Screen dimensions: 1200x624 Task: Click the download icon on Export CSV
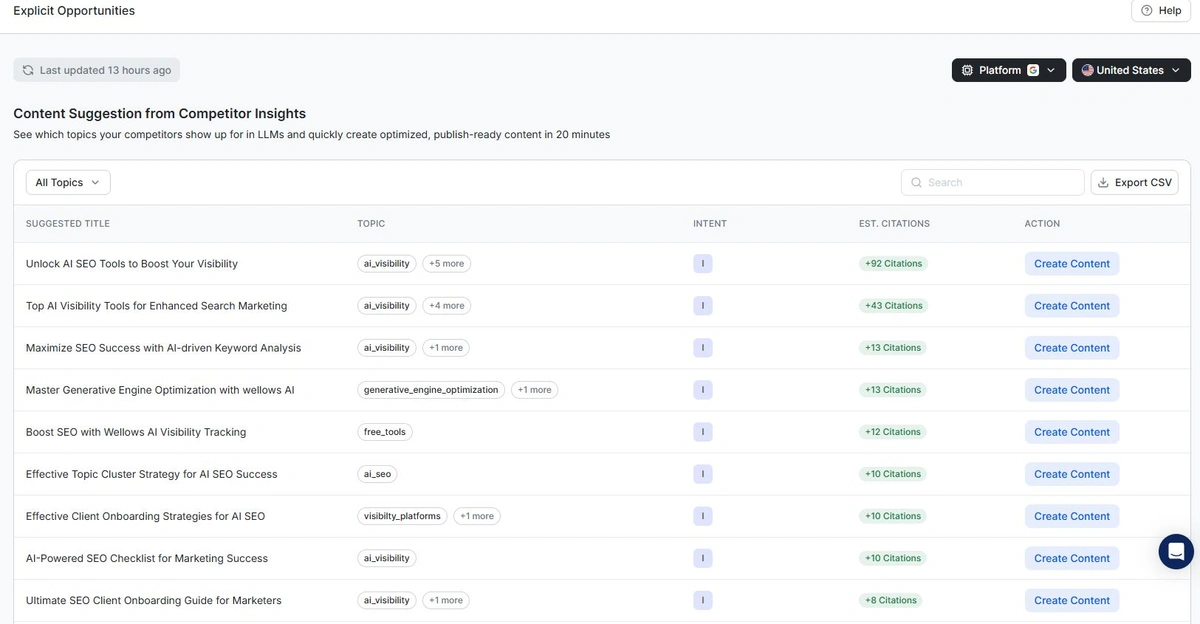pos(1104,182)
